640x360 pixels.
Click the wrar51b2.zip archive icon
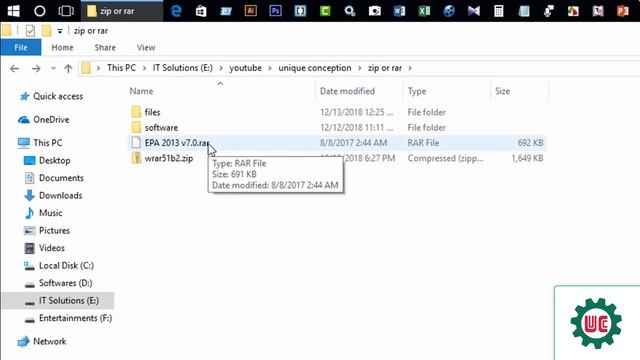pyautogui.click(x=136, y=158)
